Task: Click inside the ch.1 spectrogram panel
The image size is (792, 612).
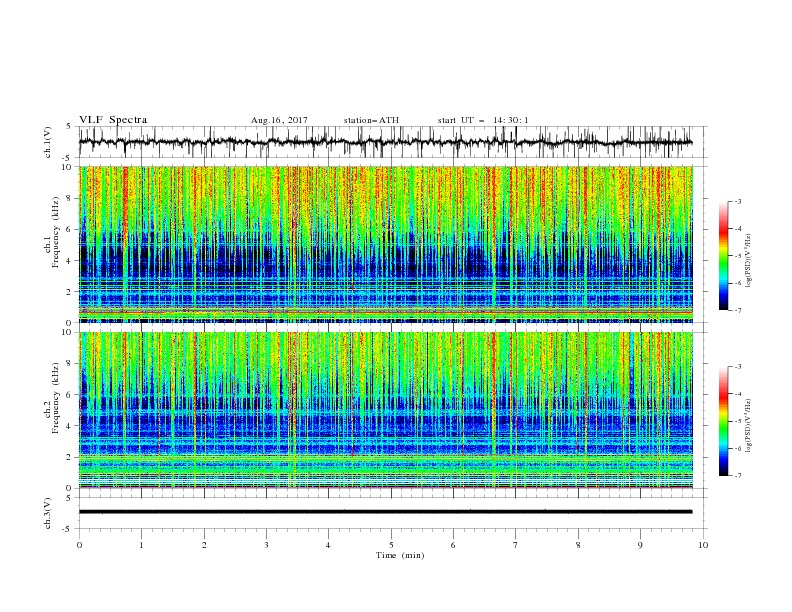Action: pos(386,244)
